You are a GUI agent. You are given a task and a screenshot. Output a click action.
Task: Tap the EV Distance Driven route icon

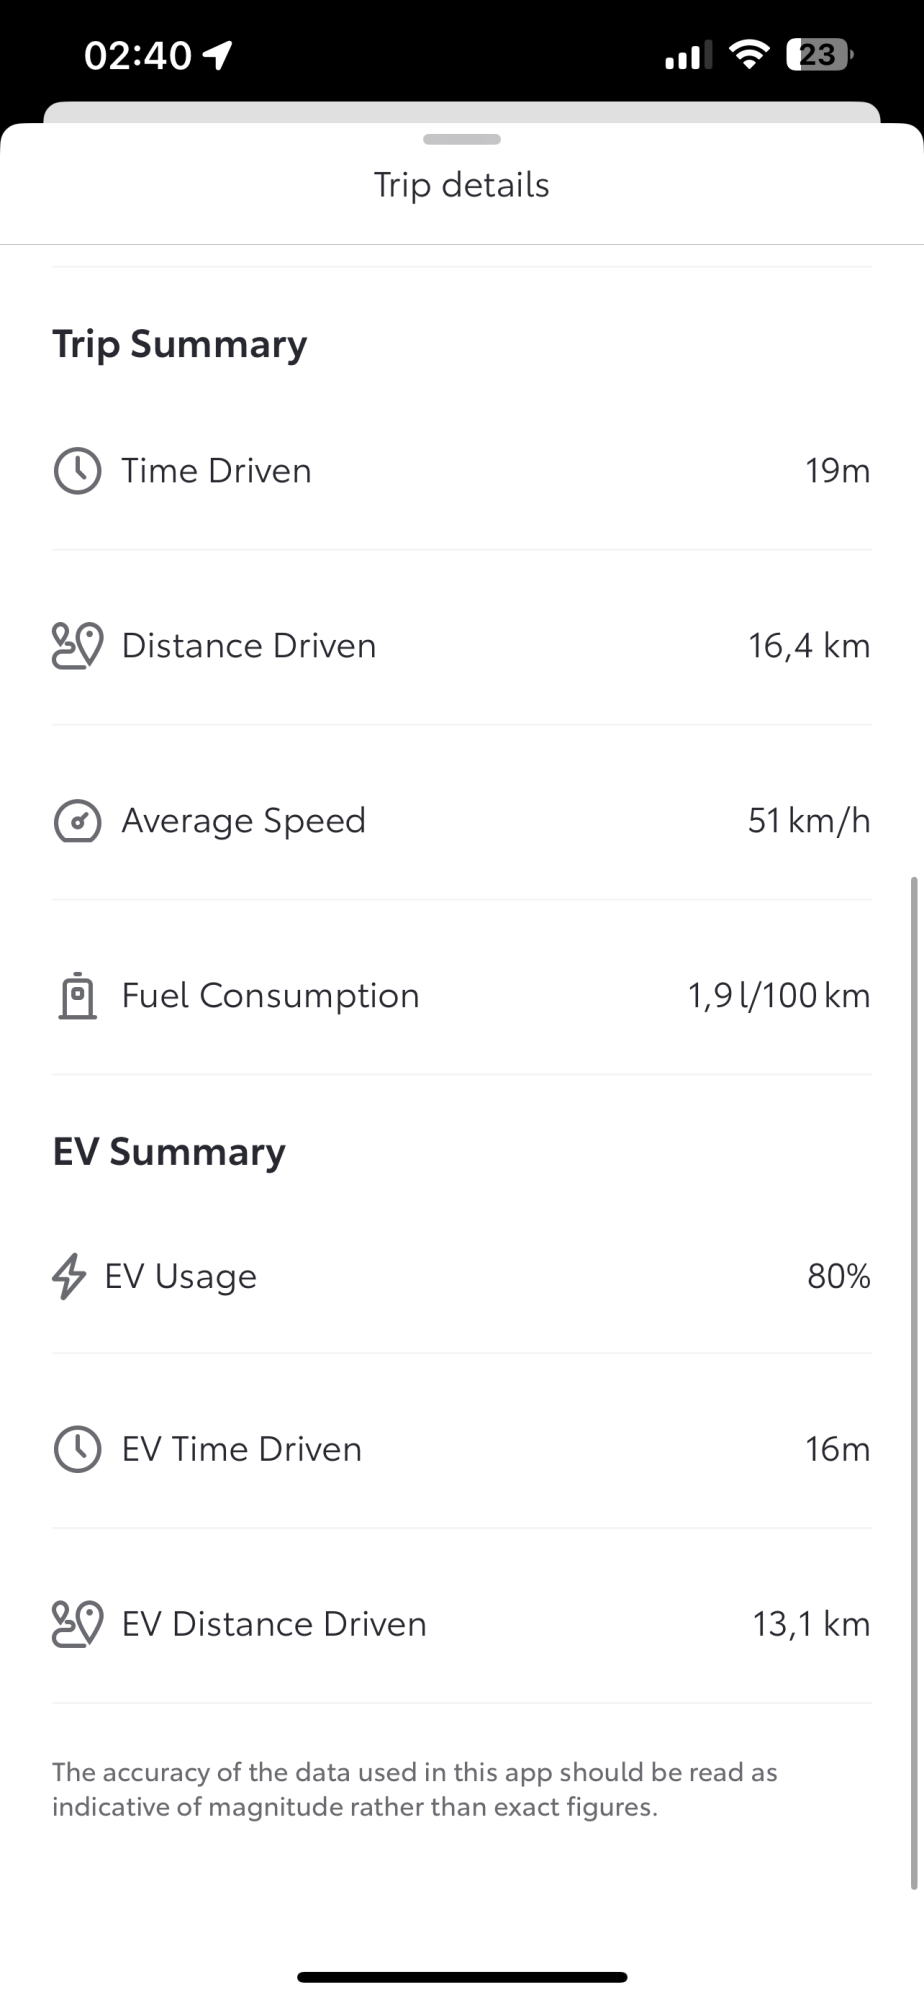tap(77, 1624)
